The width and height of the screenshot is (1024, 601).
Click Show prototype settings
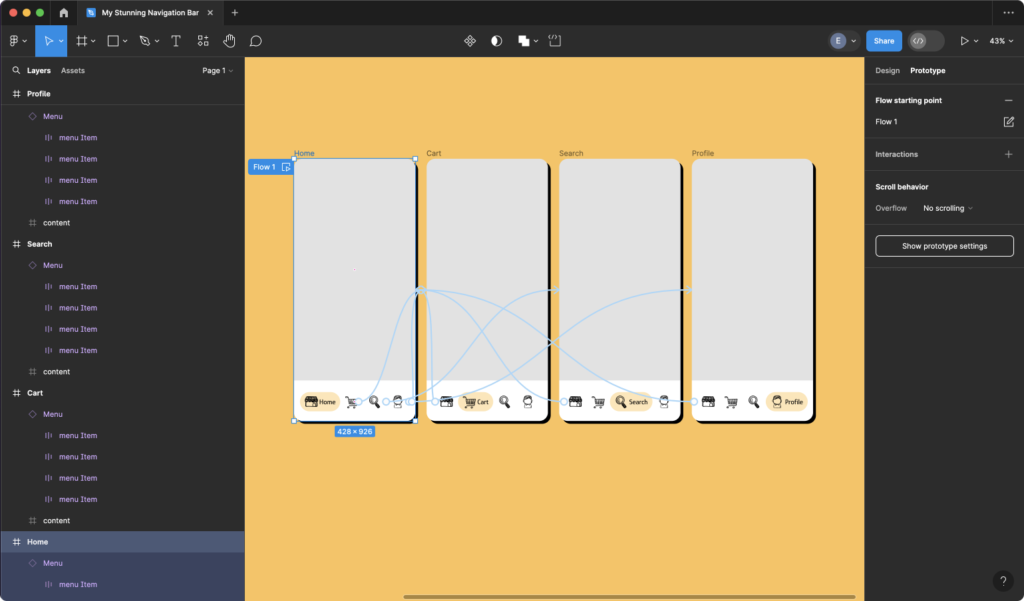[x=944, y=245]
